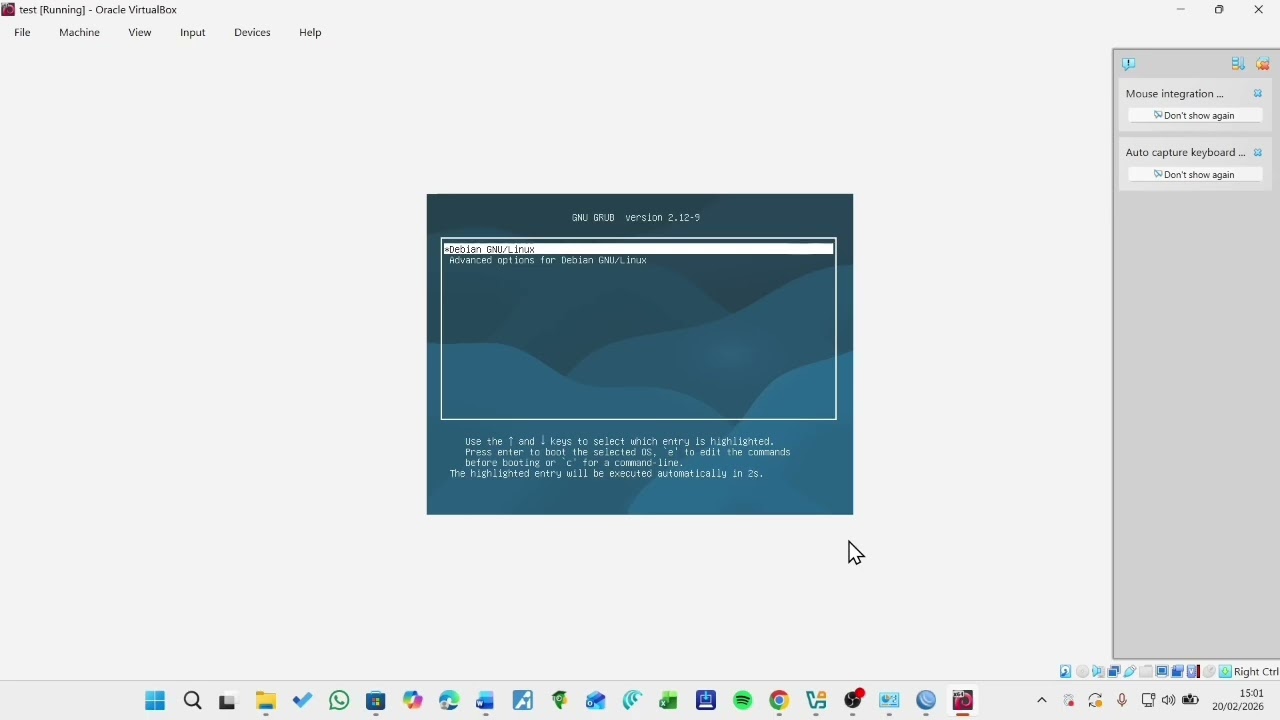Click the notification center speech bubble icon
This screenshot has width=1280, height=720.
(1129, 64)
